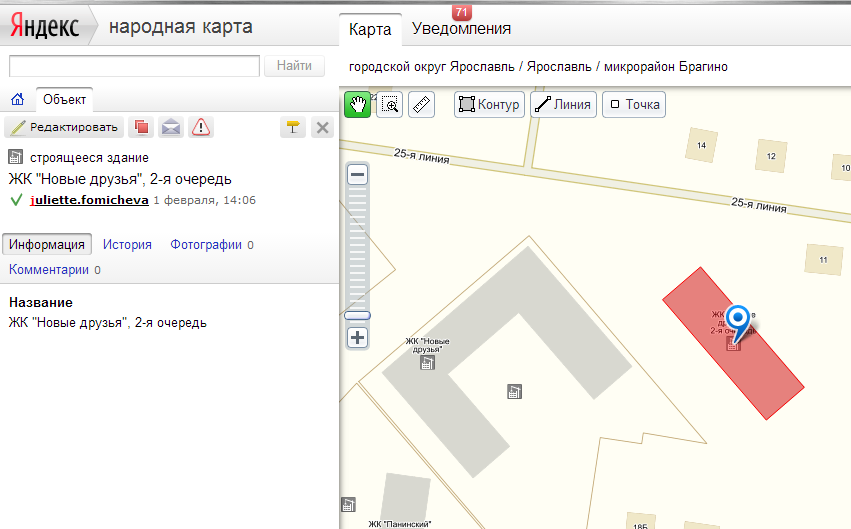
Task: Select the zoom-to-area magnifier tool
Action: pos(390,104)
